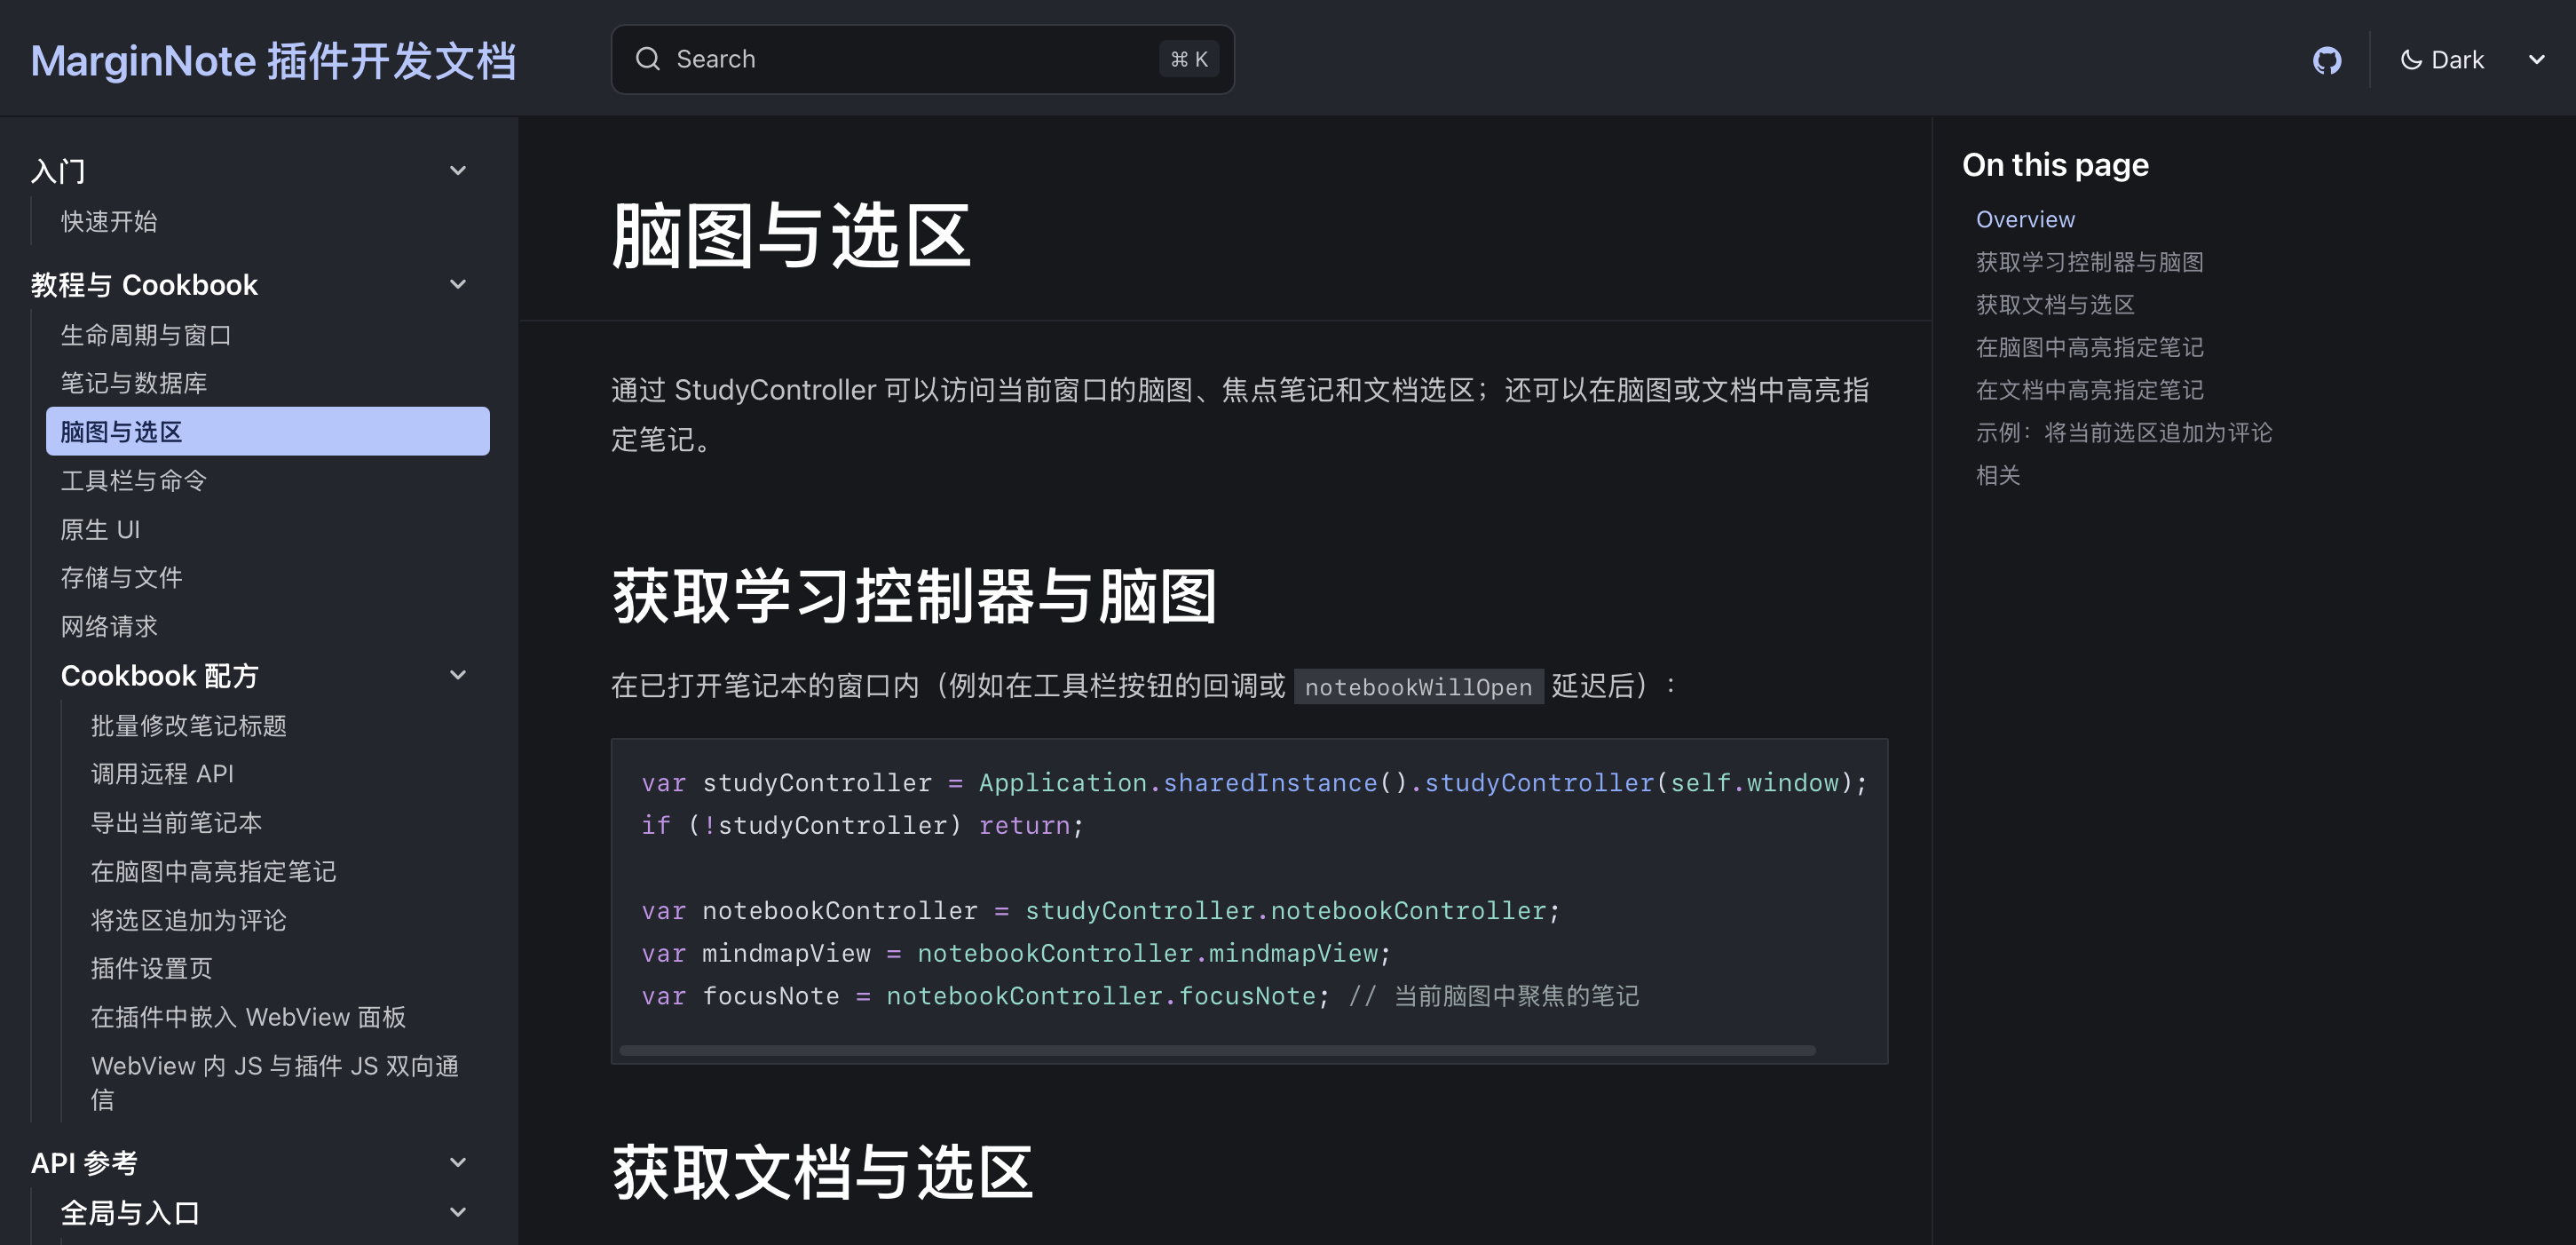This screenshot has width=2576, height=1245.
Task: Jump to 获取文档与选区 in outline
Action: 2054,304
